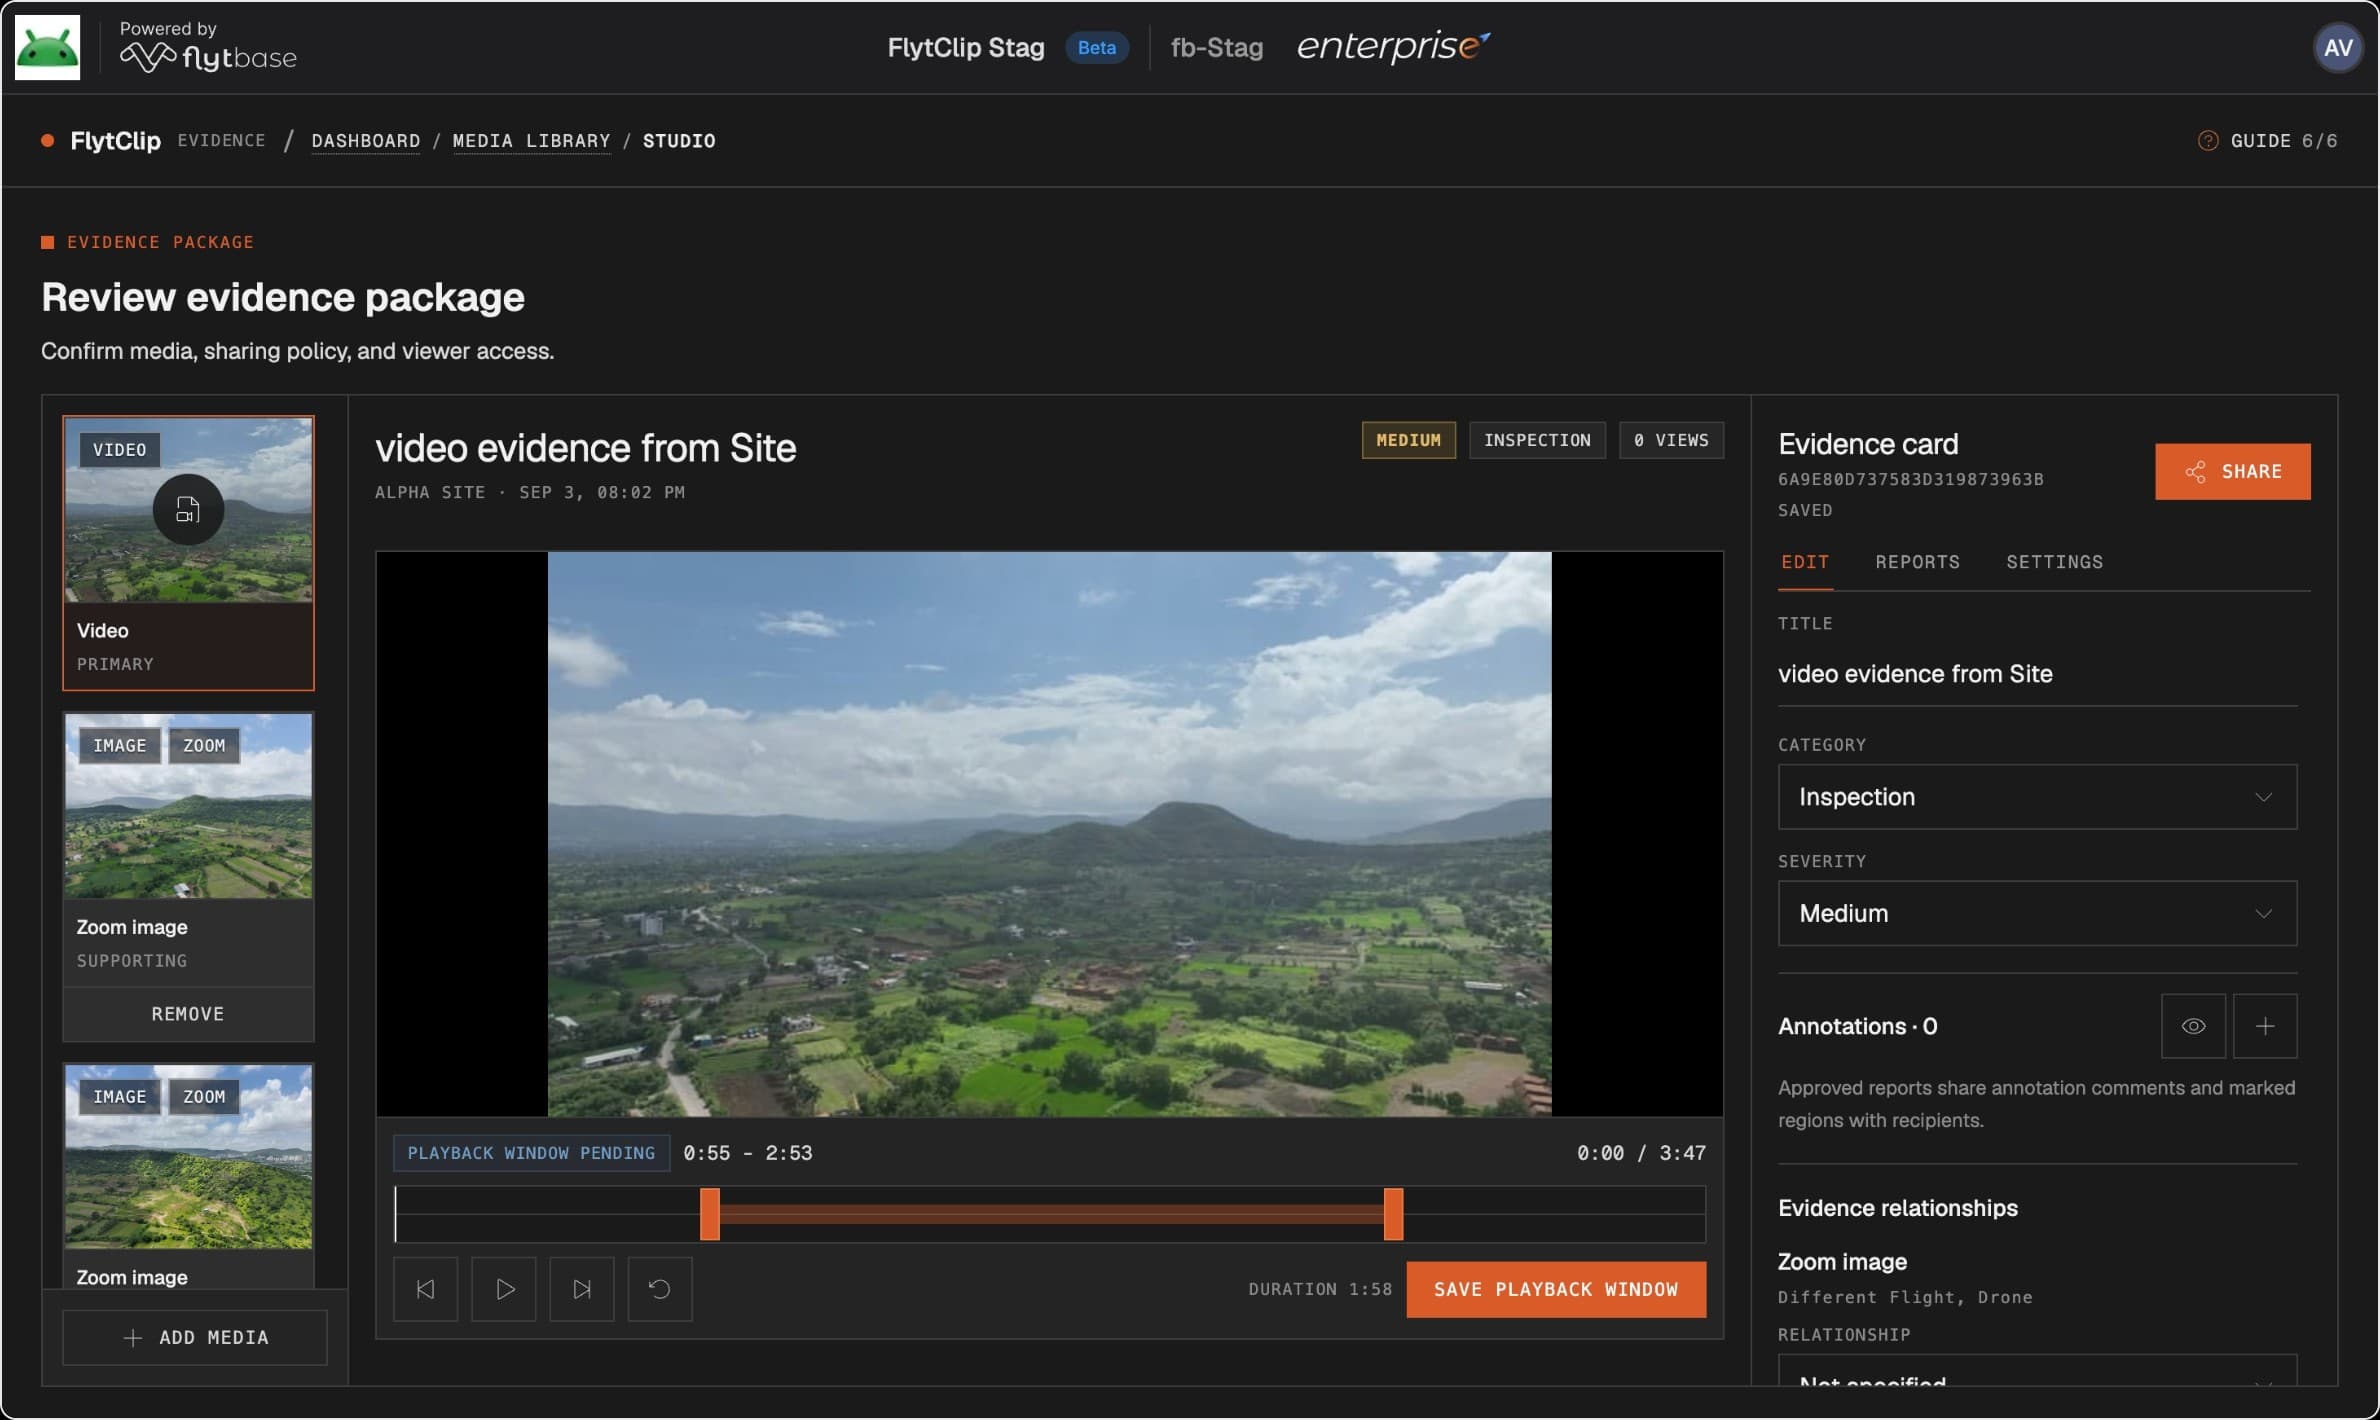Play the video evidence

tap(504, 1289)
